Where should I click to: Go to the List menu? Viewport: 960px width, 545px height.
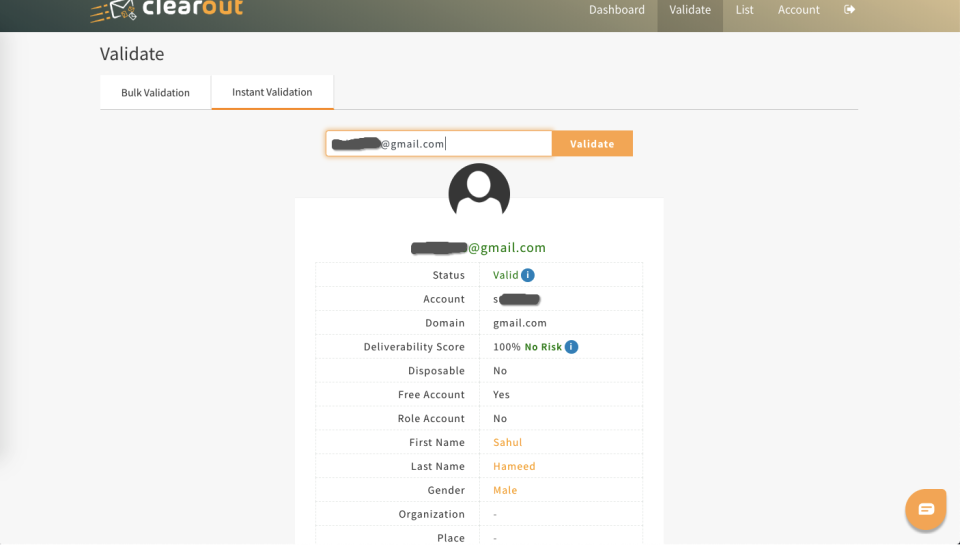[744, 10]
